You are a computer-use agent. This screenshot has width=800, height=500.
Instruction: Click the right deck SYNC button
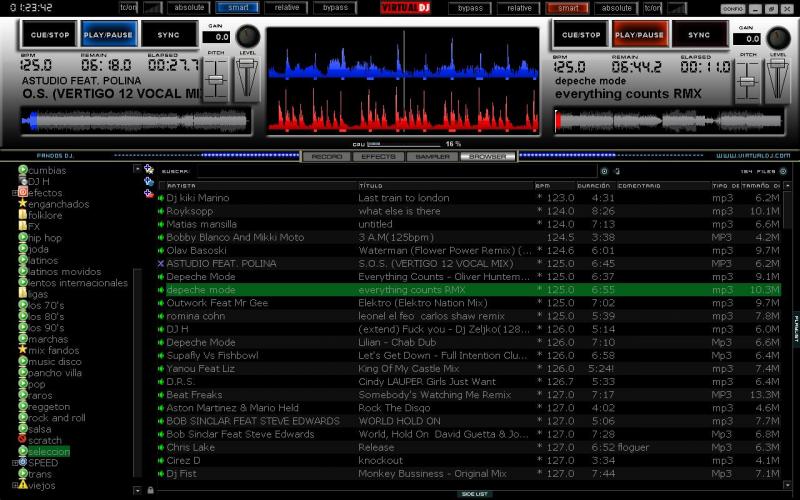coord(699,35)
